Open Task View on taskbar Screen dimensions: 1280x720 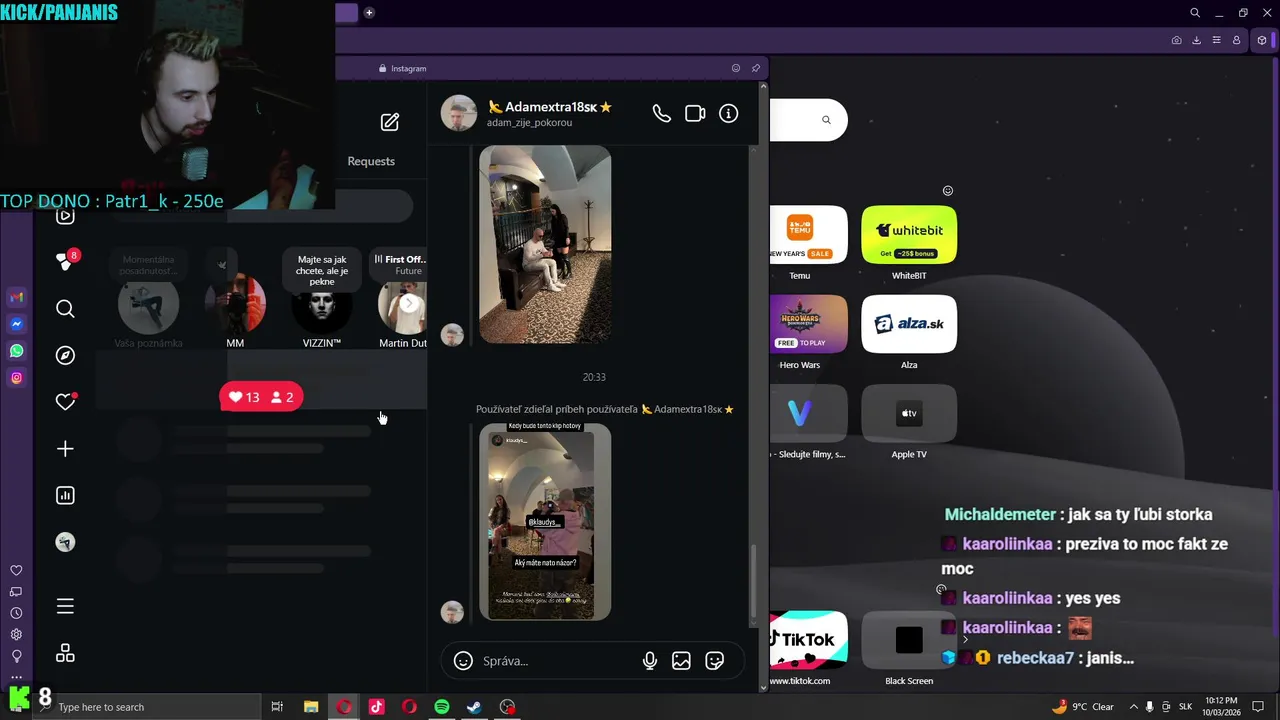click(277, 707)
